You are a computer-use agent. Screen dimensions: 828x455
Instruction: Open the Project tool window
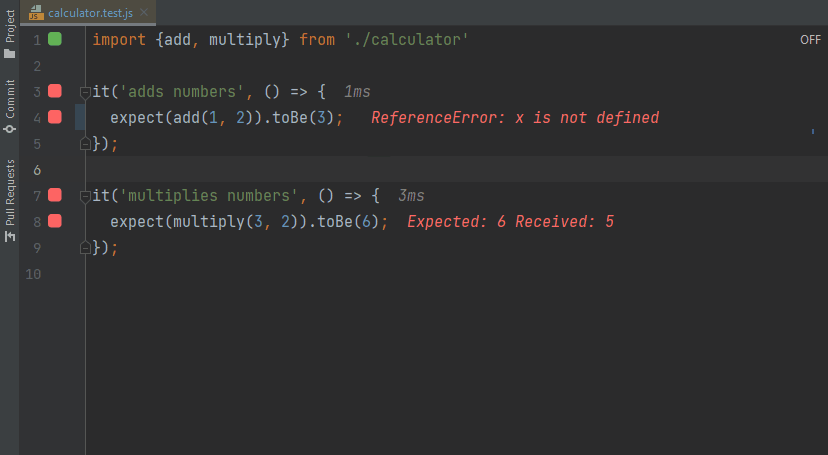point(9,40)
